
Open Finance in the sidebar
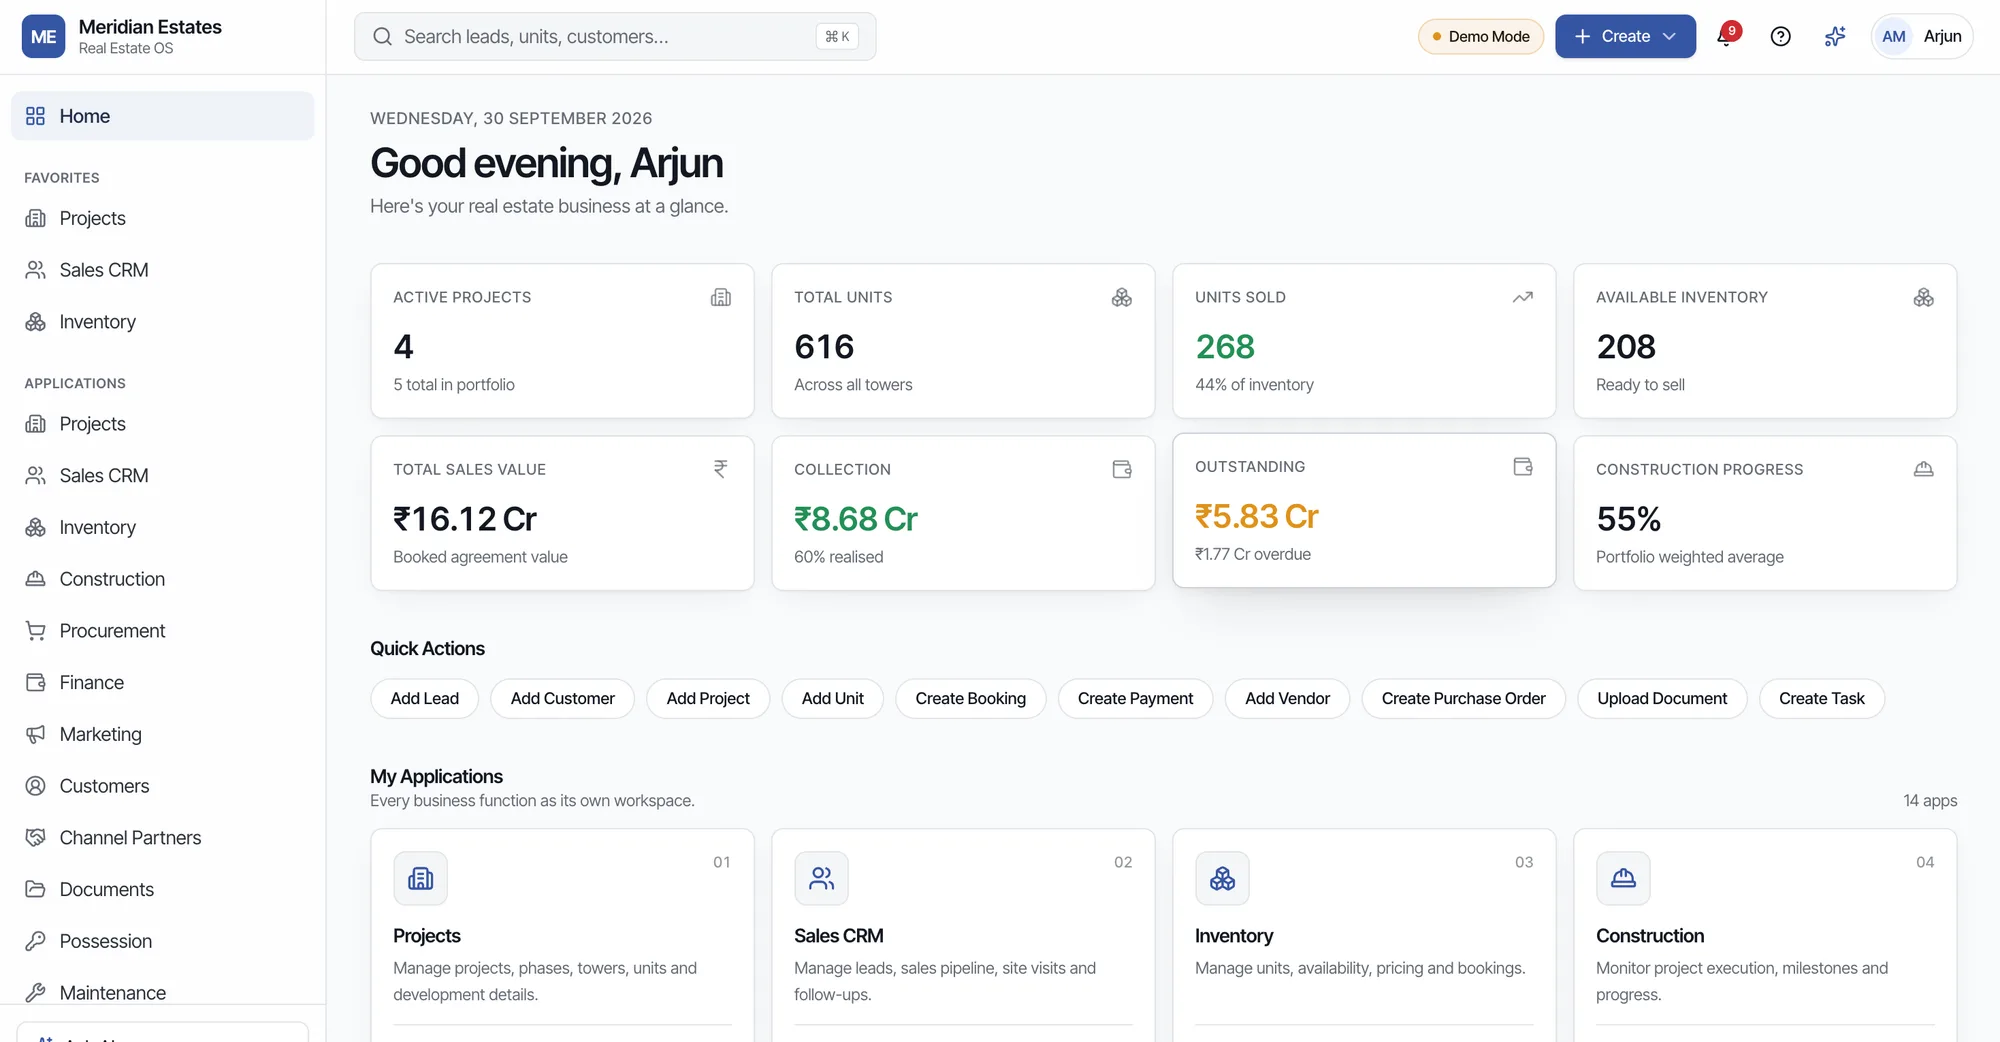pos(163,683)
